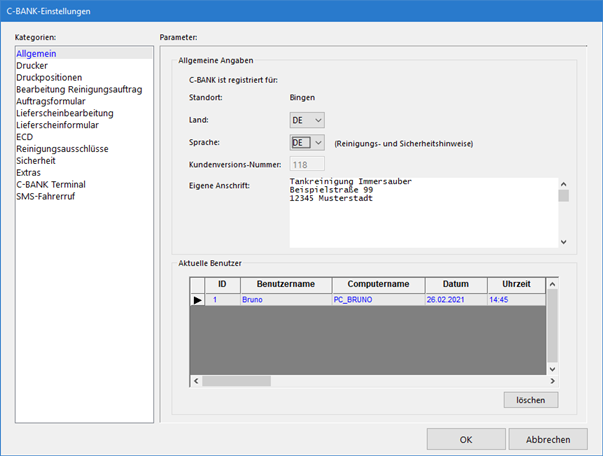Open the Sicherheit settings
The height and width of the screenshot is (456, 603).
pos(37,161)
